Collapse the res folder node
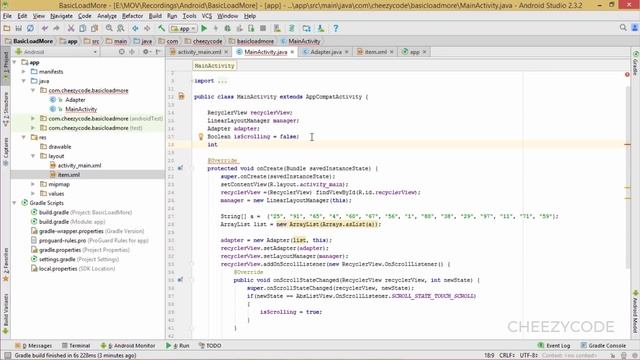Screen dimensions: 640x360 coord(24,137)
